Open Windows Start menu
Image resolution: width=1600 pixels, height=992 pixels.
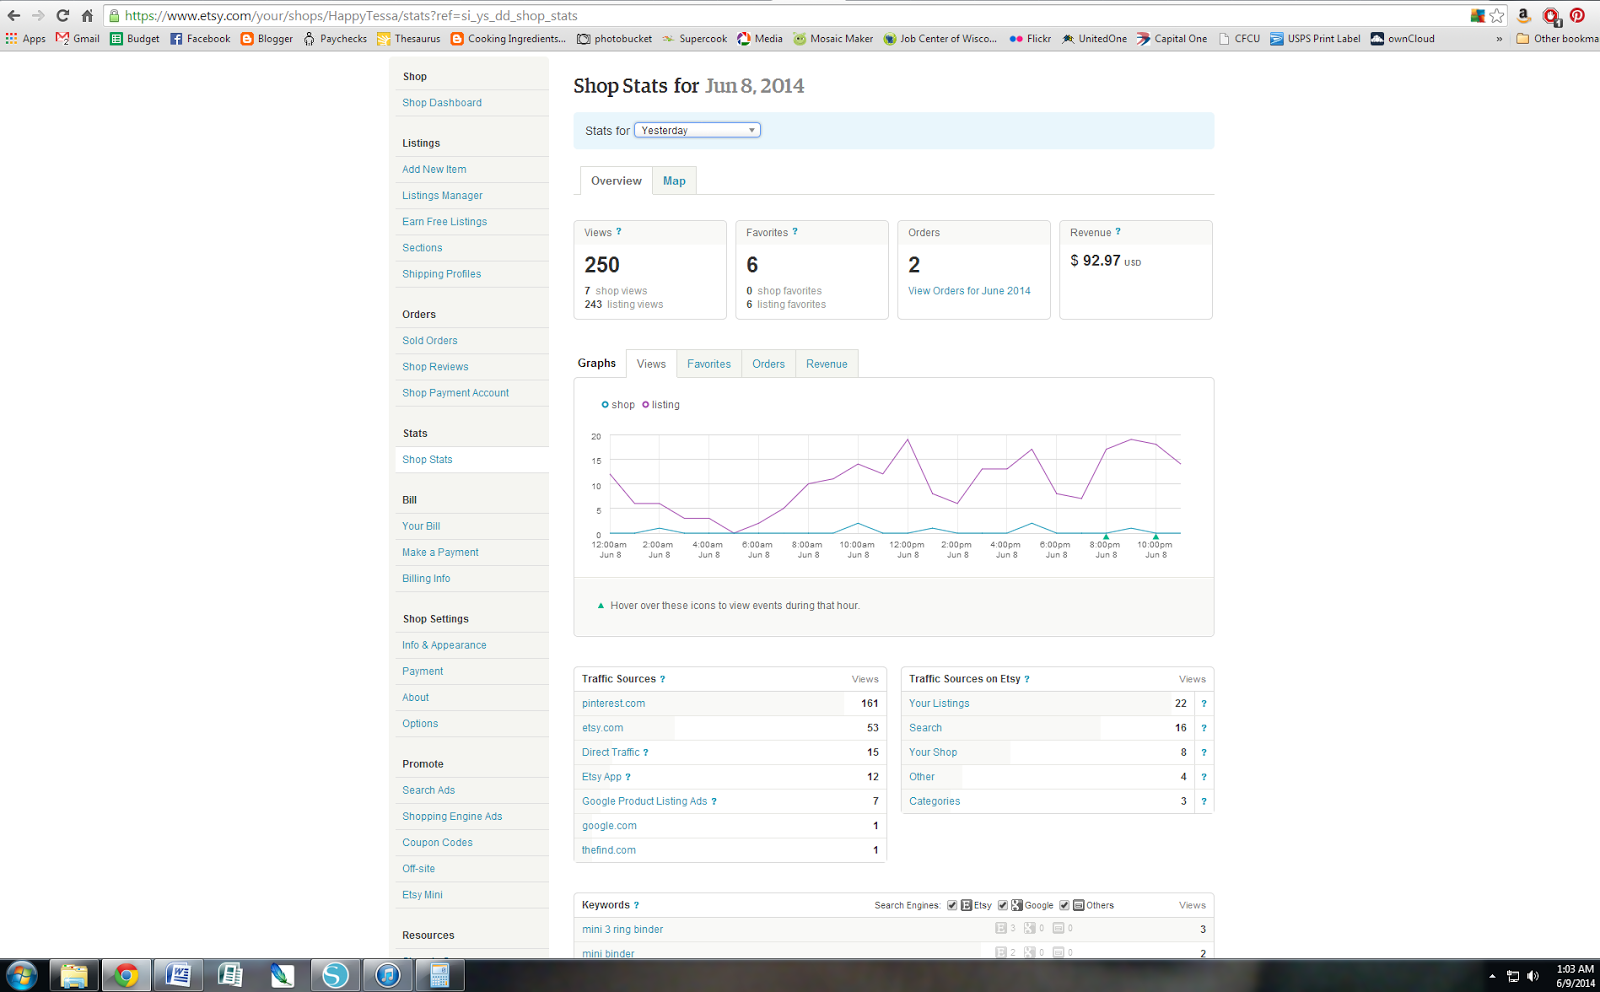[21, 975]
